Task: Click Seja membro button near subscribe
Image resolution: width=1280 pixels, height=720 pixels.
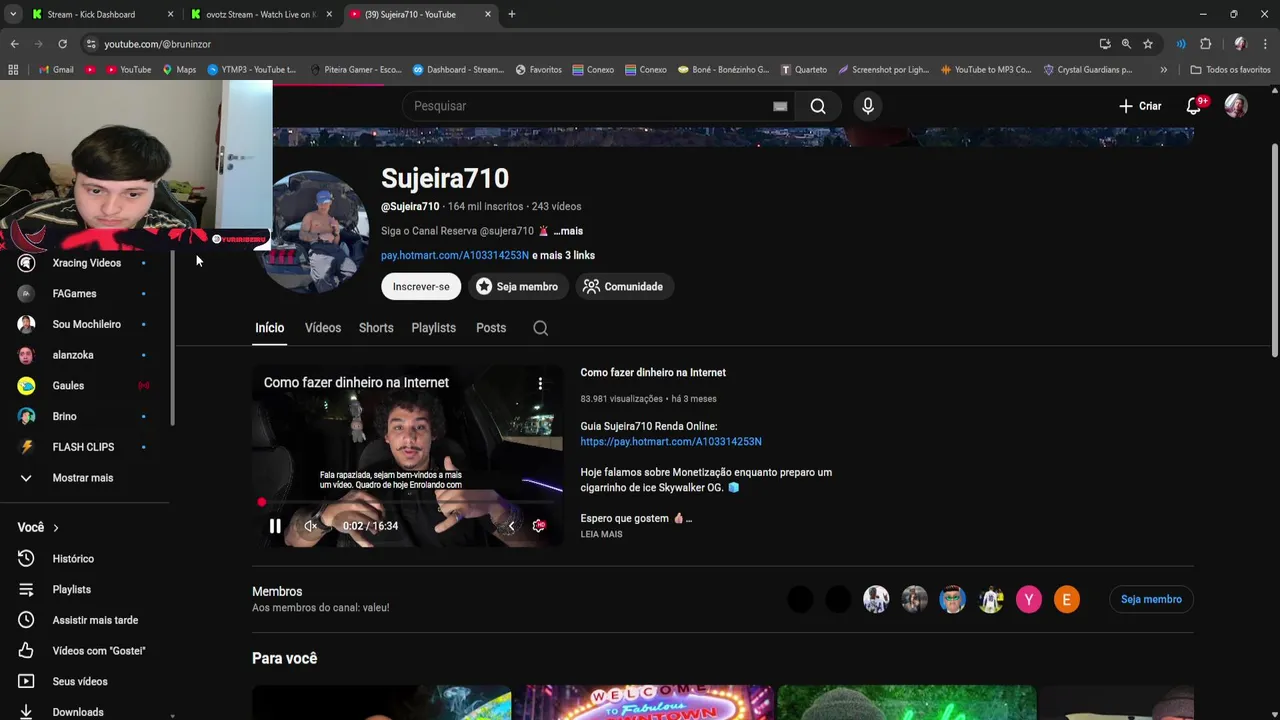Action: coord(517,287)
